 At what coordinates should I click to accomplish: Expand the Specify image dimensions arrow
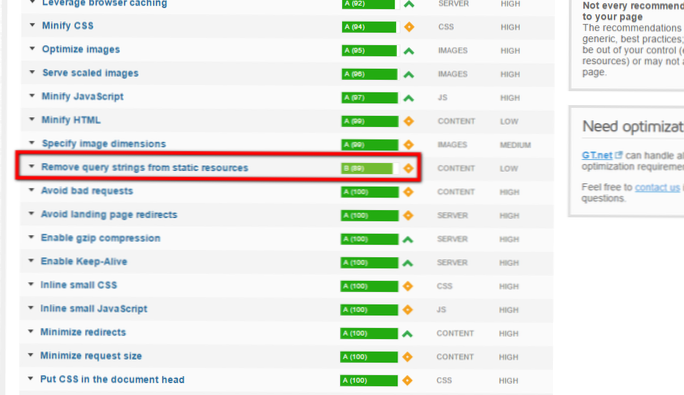coord(32,143)
